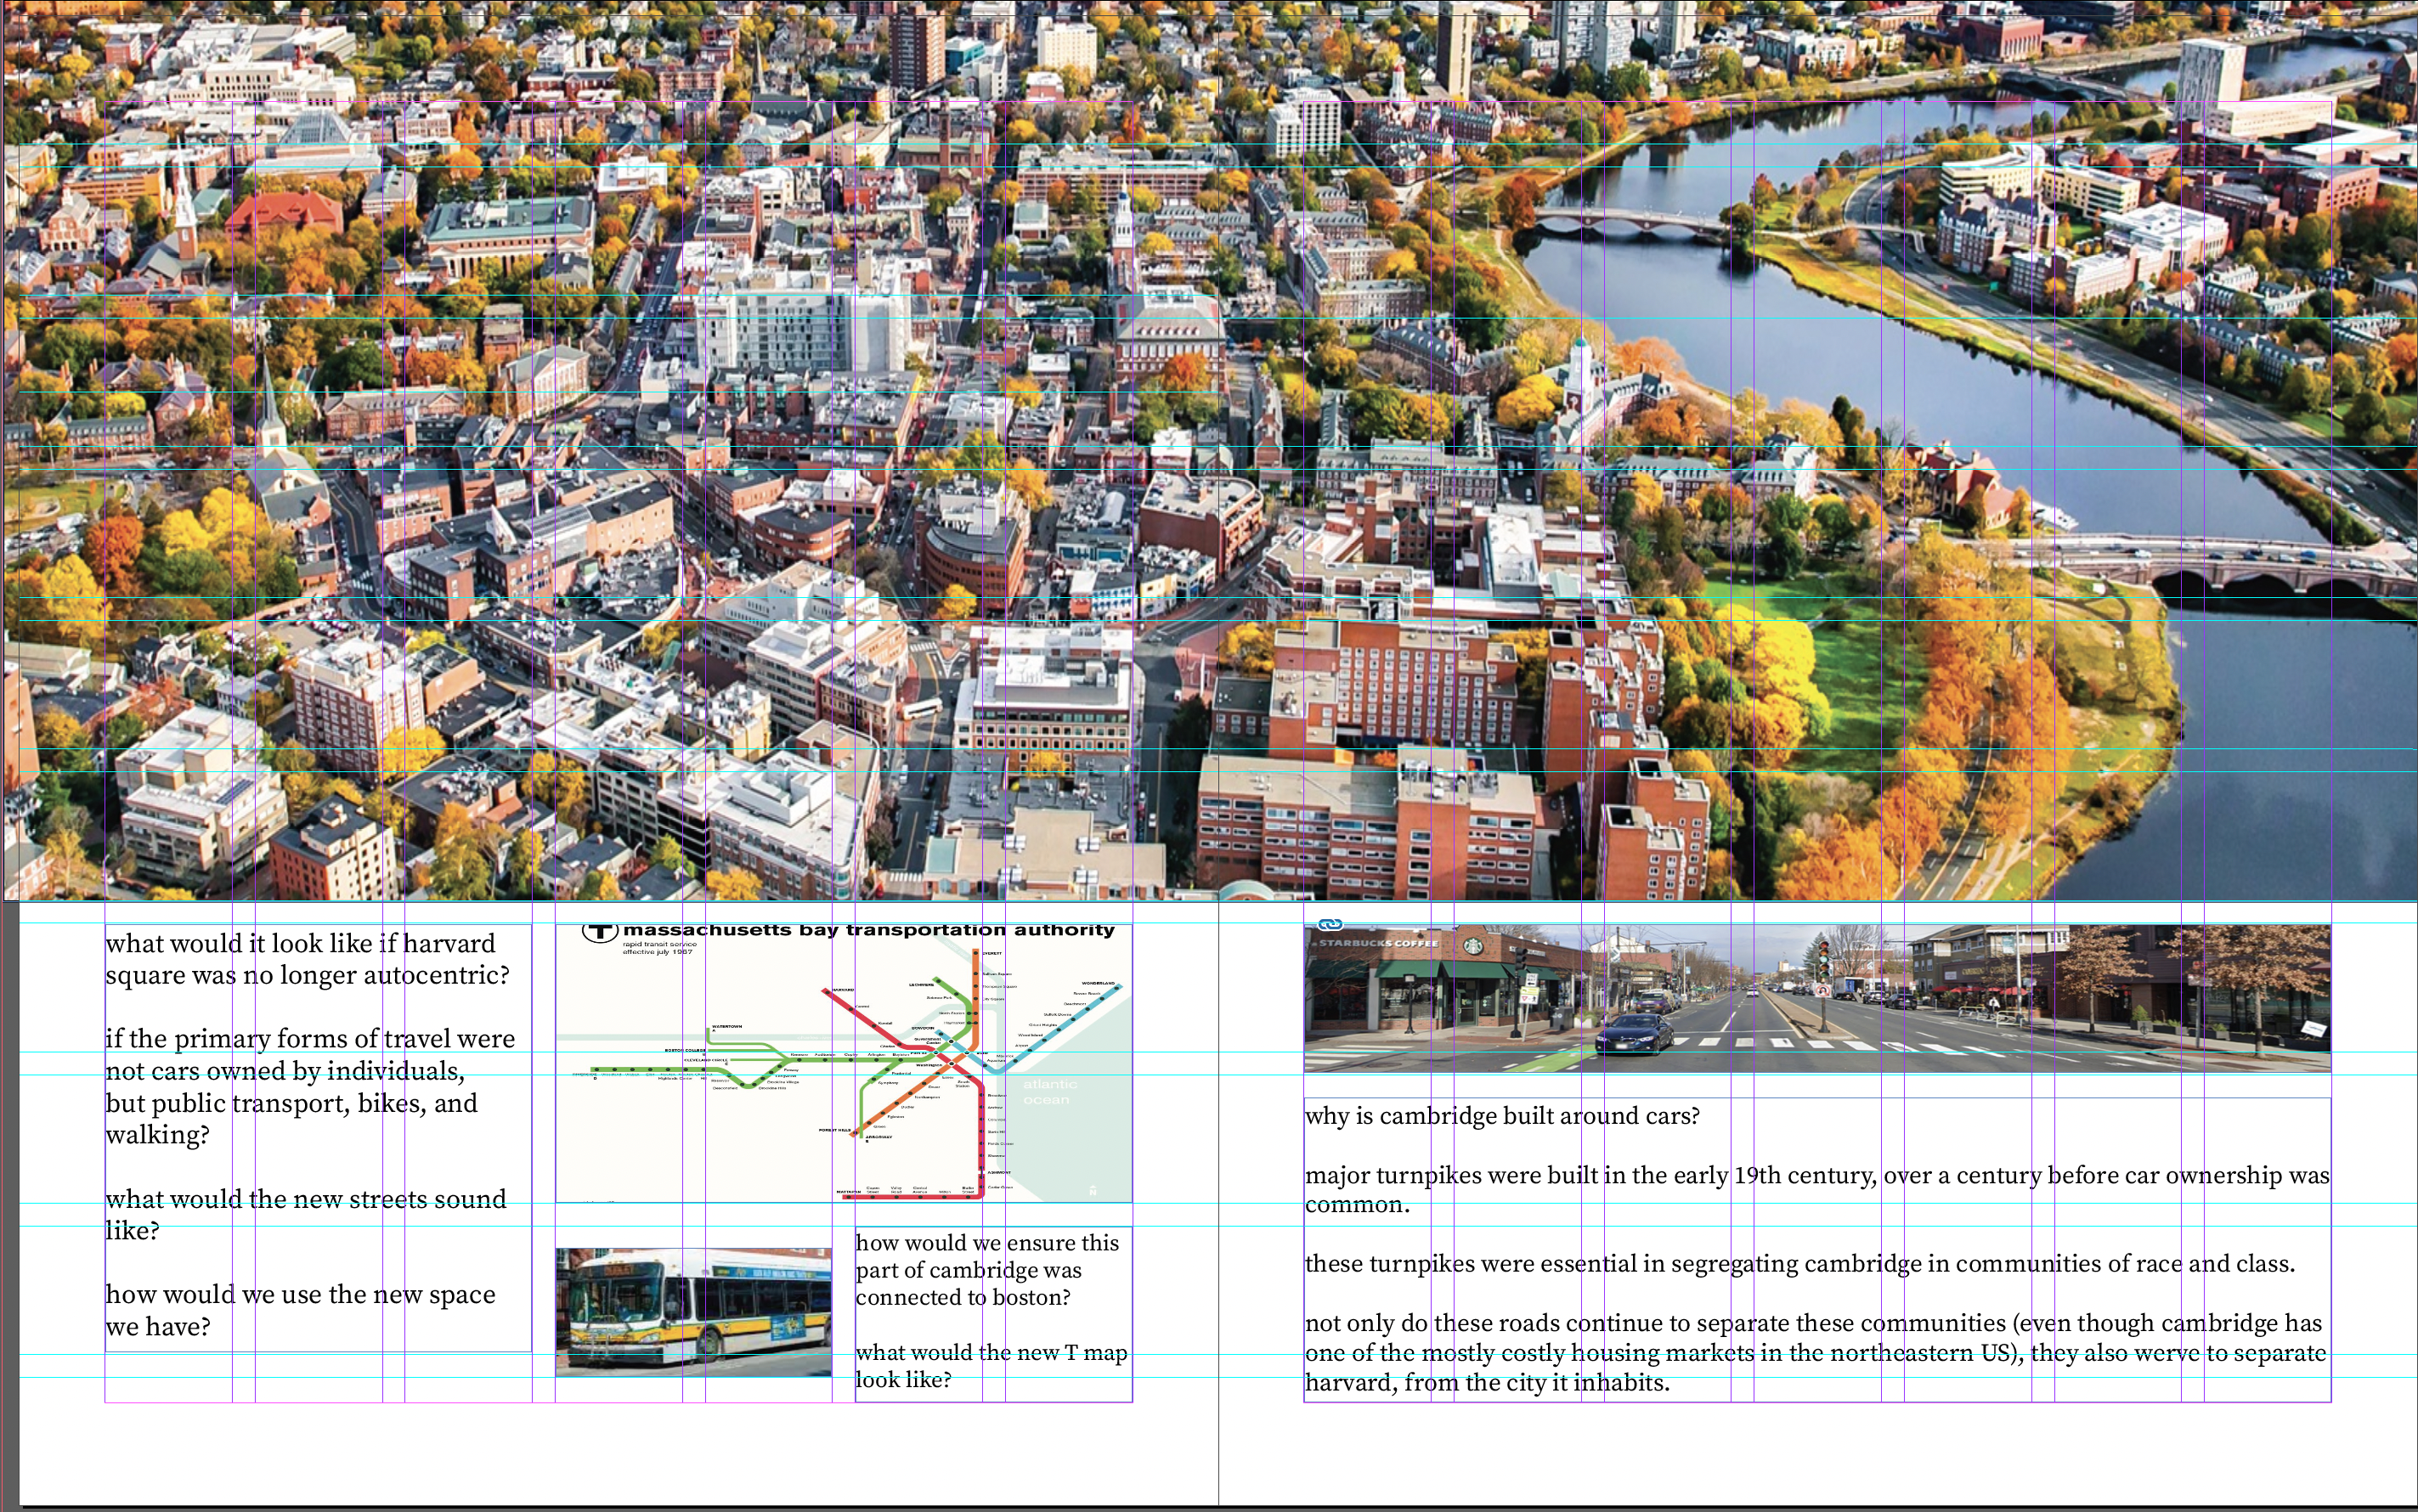
Task: Click the Starbucks siren logo on storefront
Action: pos(1476,945)
